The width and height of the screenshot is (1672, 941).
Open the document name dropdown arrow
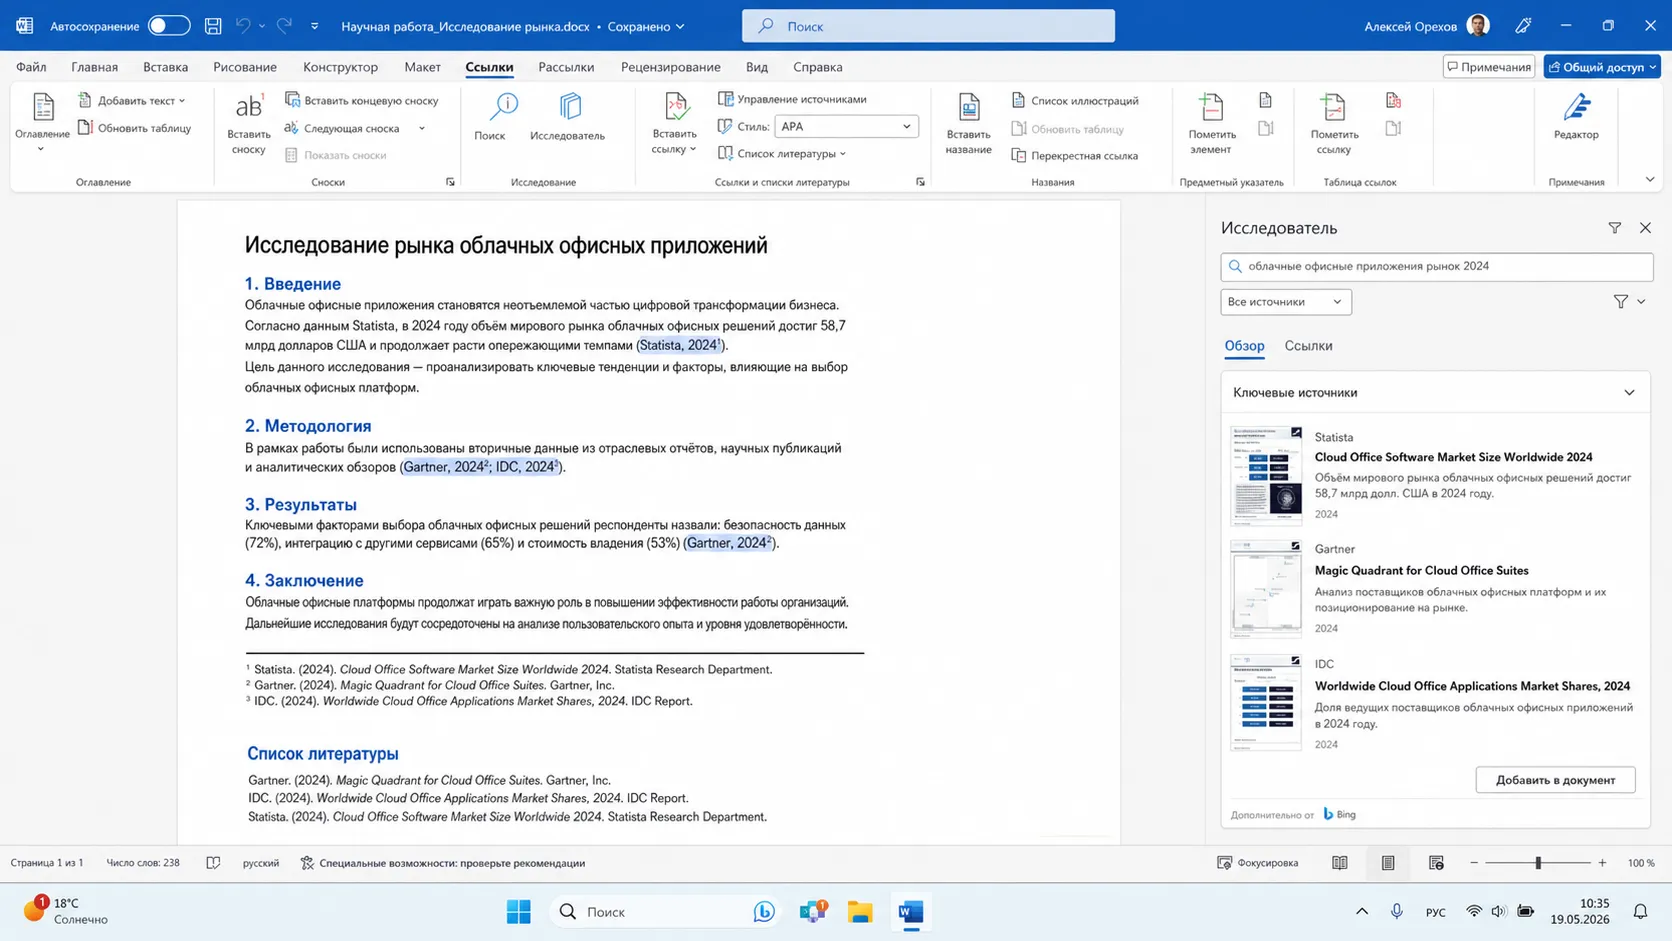(x=680, y=26)
